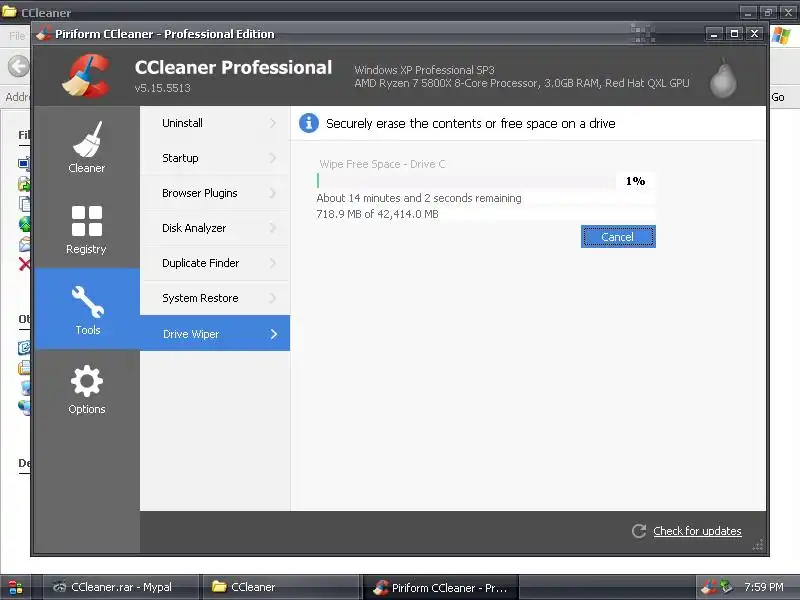Image resolution: width=800 pixels, height=600 pixels.
Task: Click chevron next to Drive Wiper
Action: (274, 334)
